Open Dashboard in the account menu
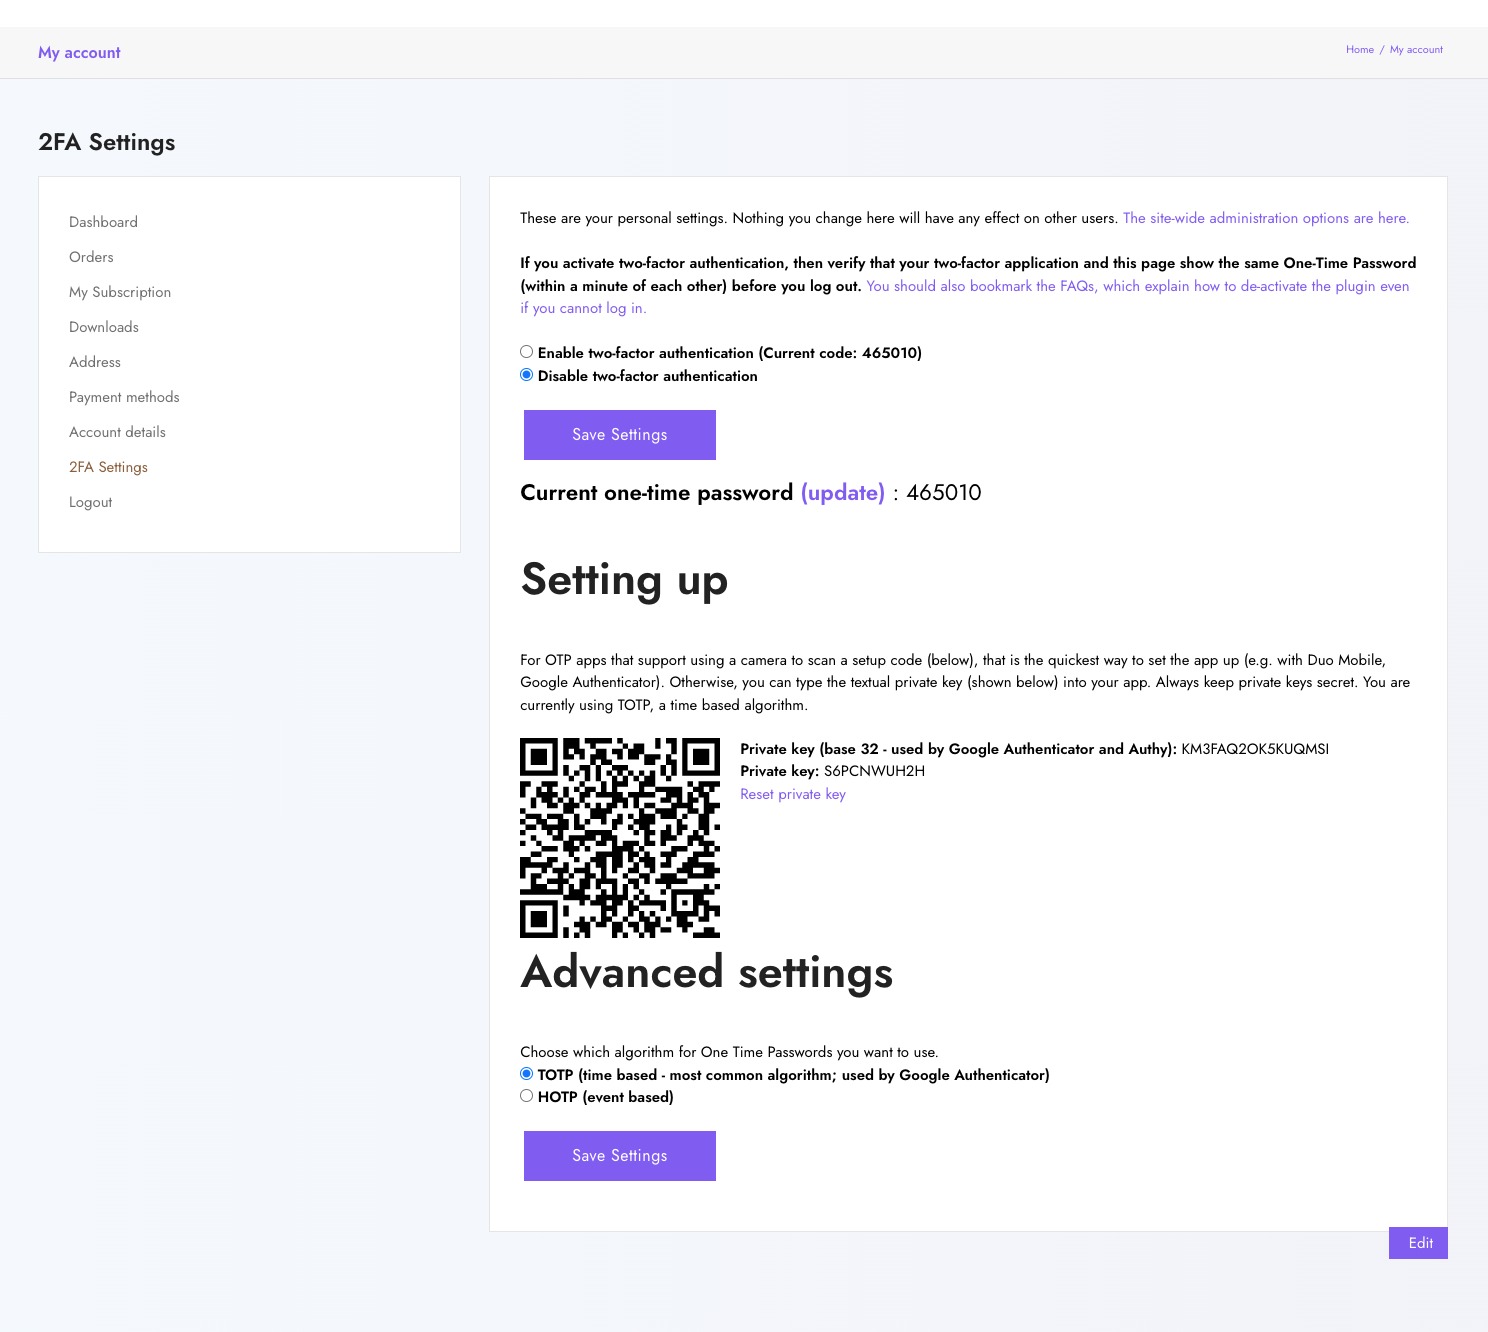This screenshot has height=1332, width=1488. pyautogui.click(x=103, y=222)
